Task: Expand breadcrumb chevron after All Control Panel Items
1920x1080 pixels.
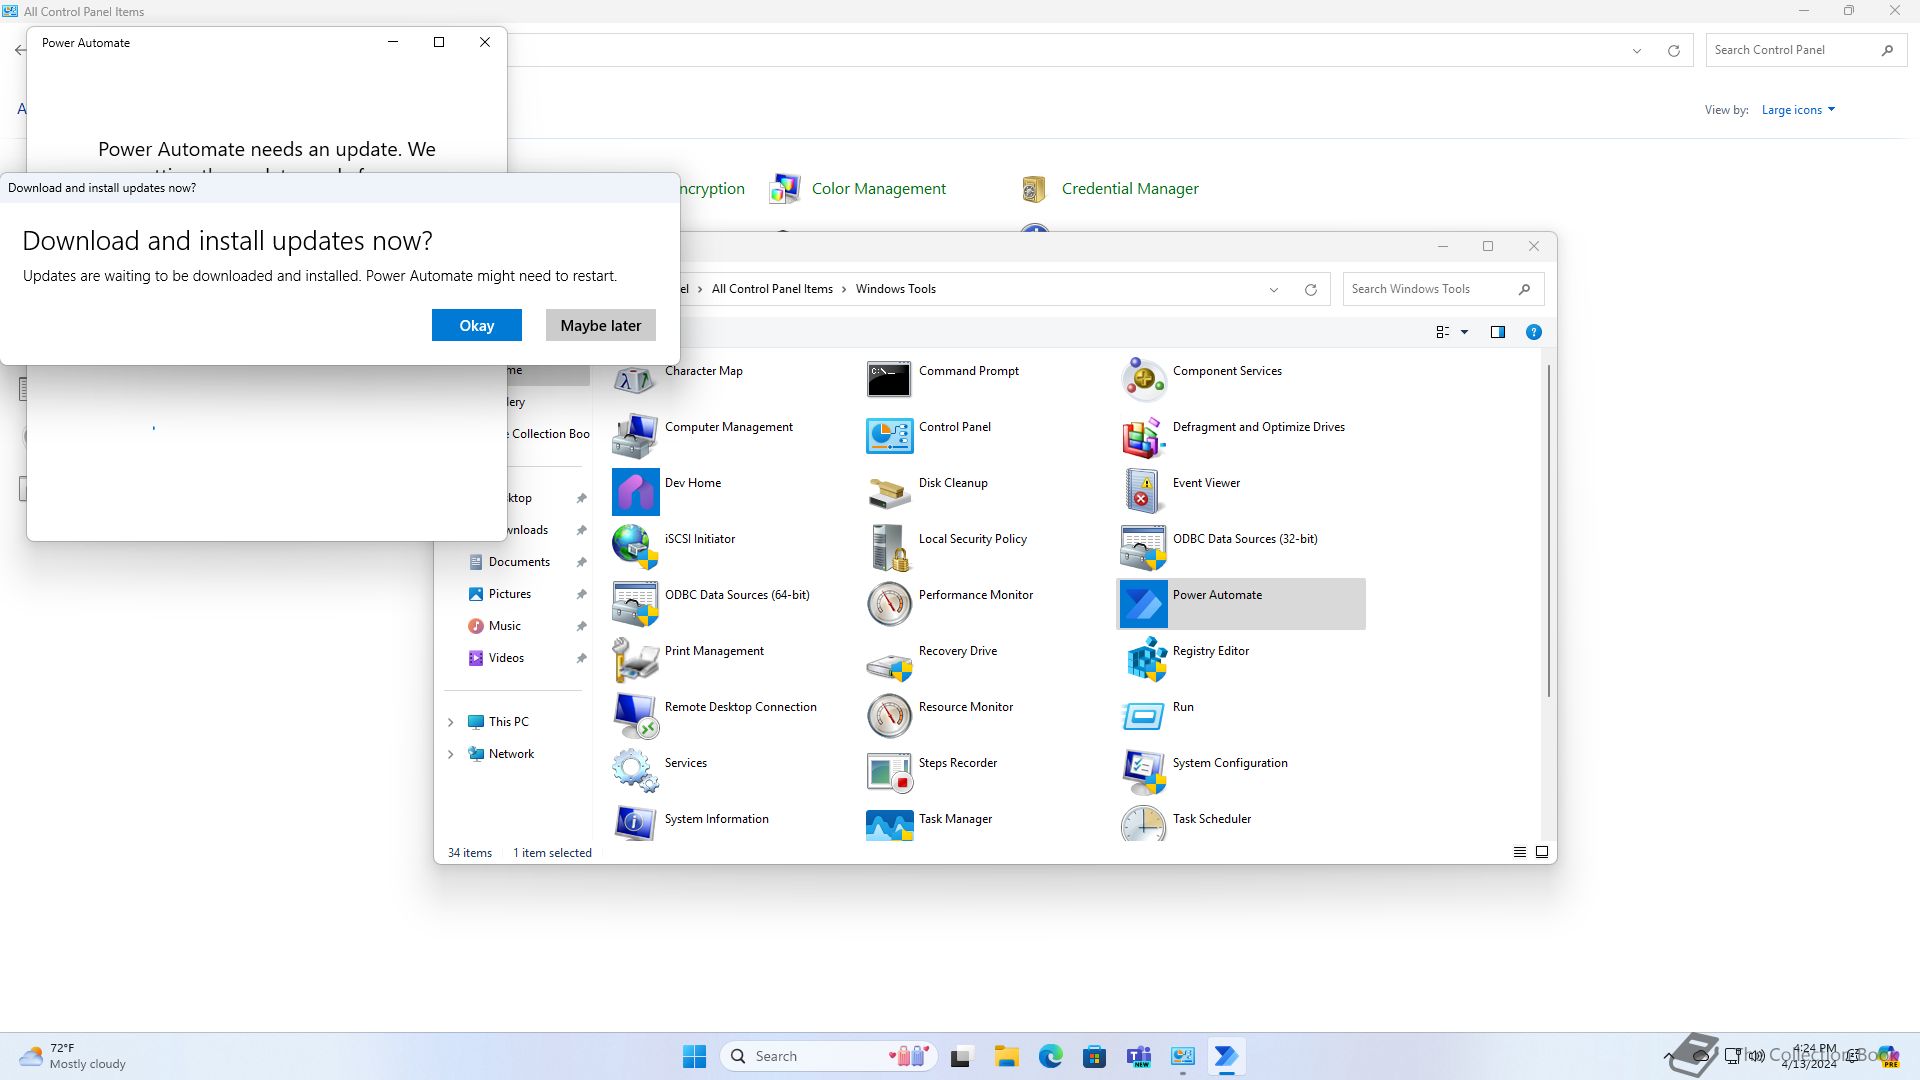Action: click(844, 289)
